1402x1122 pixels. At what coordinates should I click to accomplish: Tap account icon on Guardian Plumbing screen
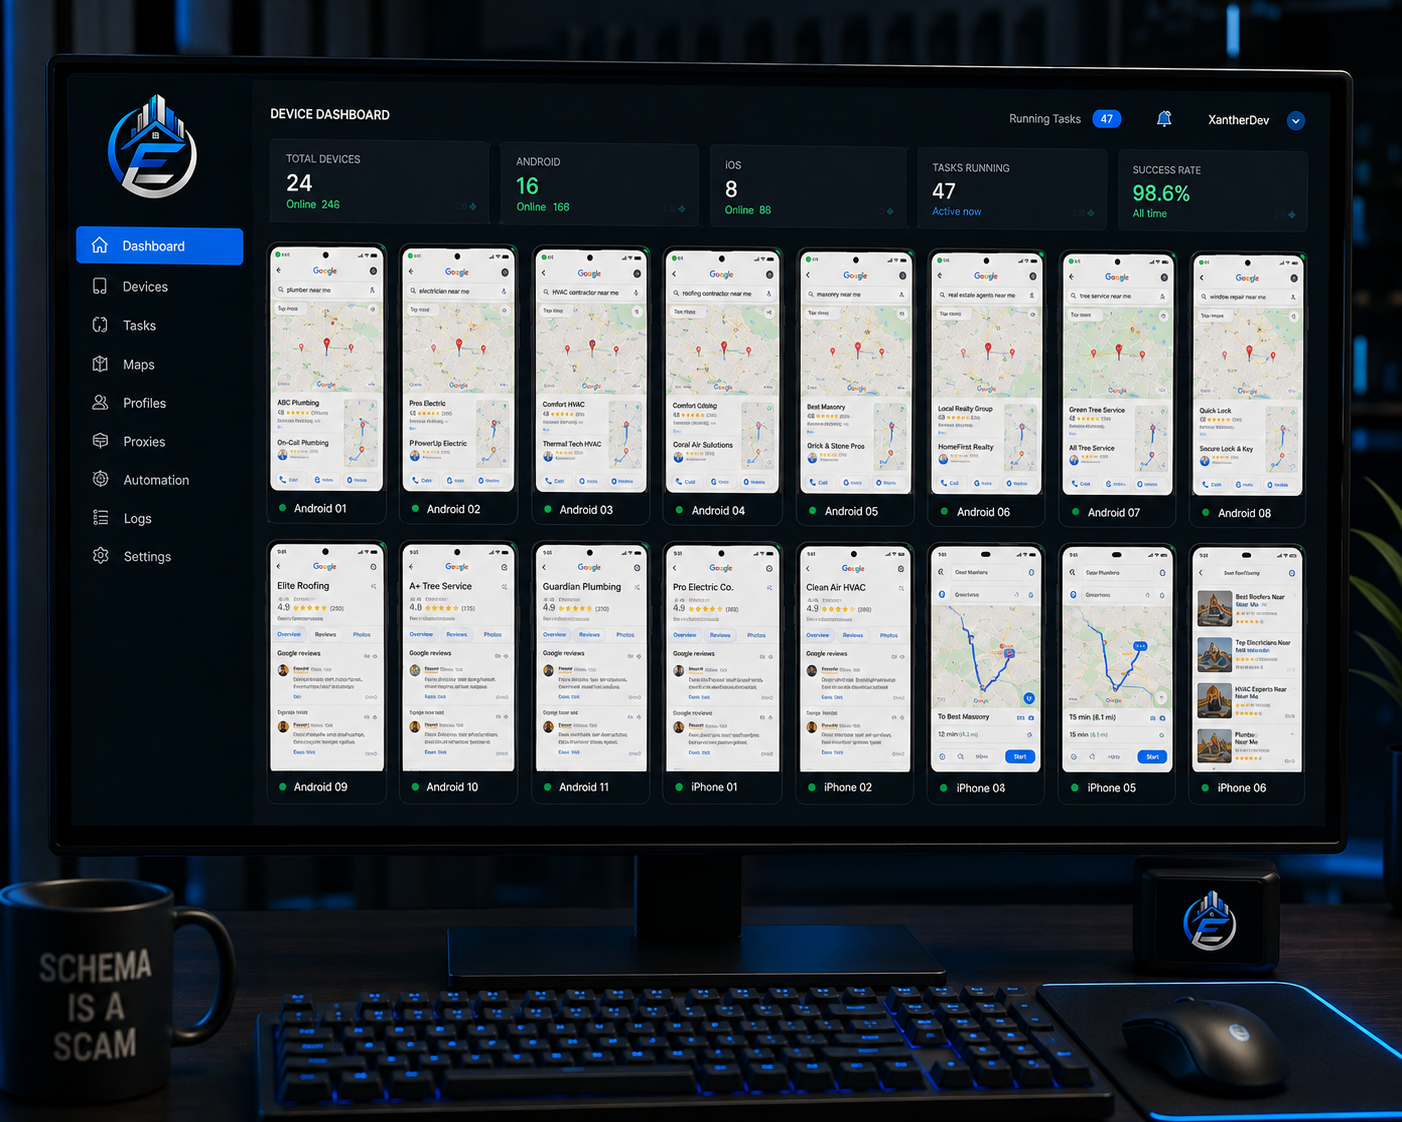636,567
